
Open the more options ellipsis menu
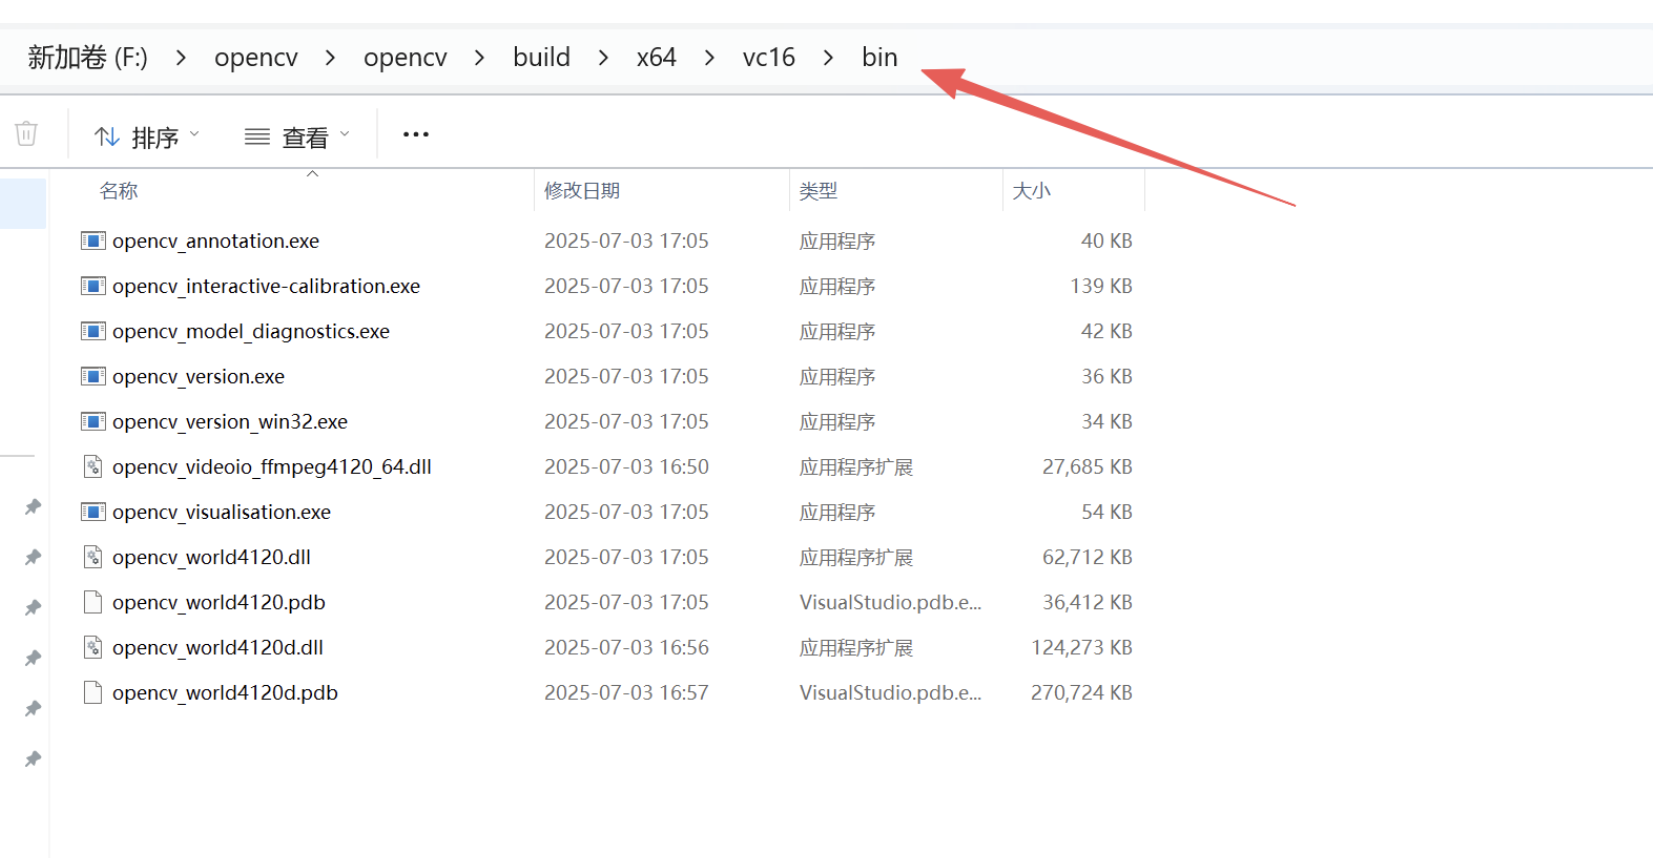click(x=416, y=134)
